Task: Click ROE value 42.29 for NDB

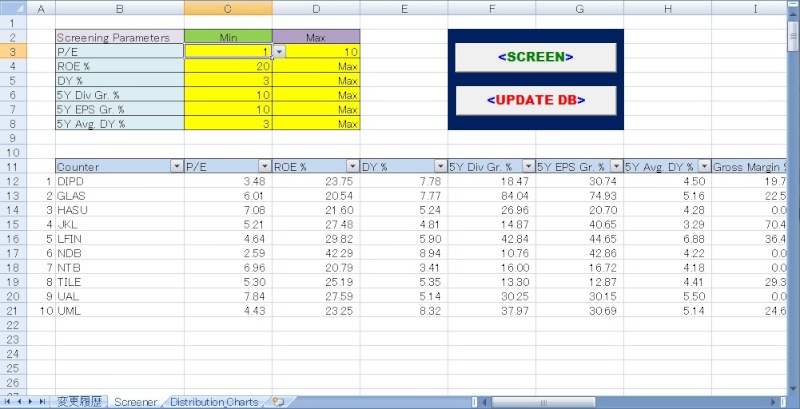Action: click(x=316, y=253)
